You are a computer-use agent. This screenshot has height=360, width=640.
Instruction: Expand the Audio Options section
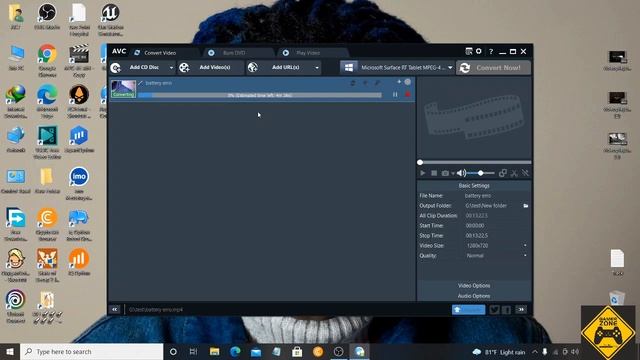coord(474,296)
